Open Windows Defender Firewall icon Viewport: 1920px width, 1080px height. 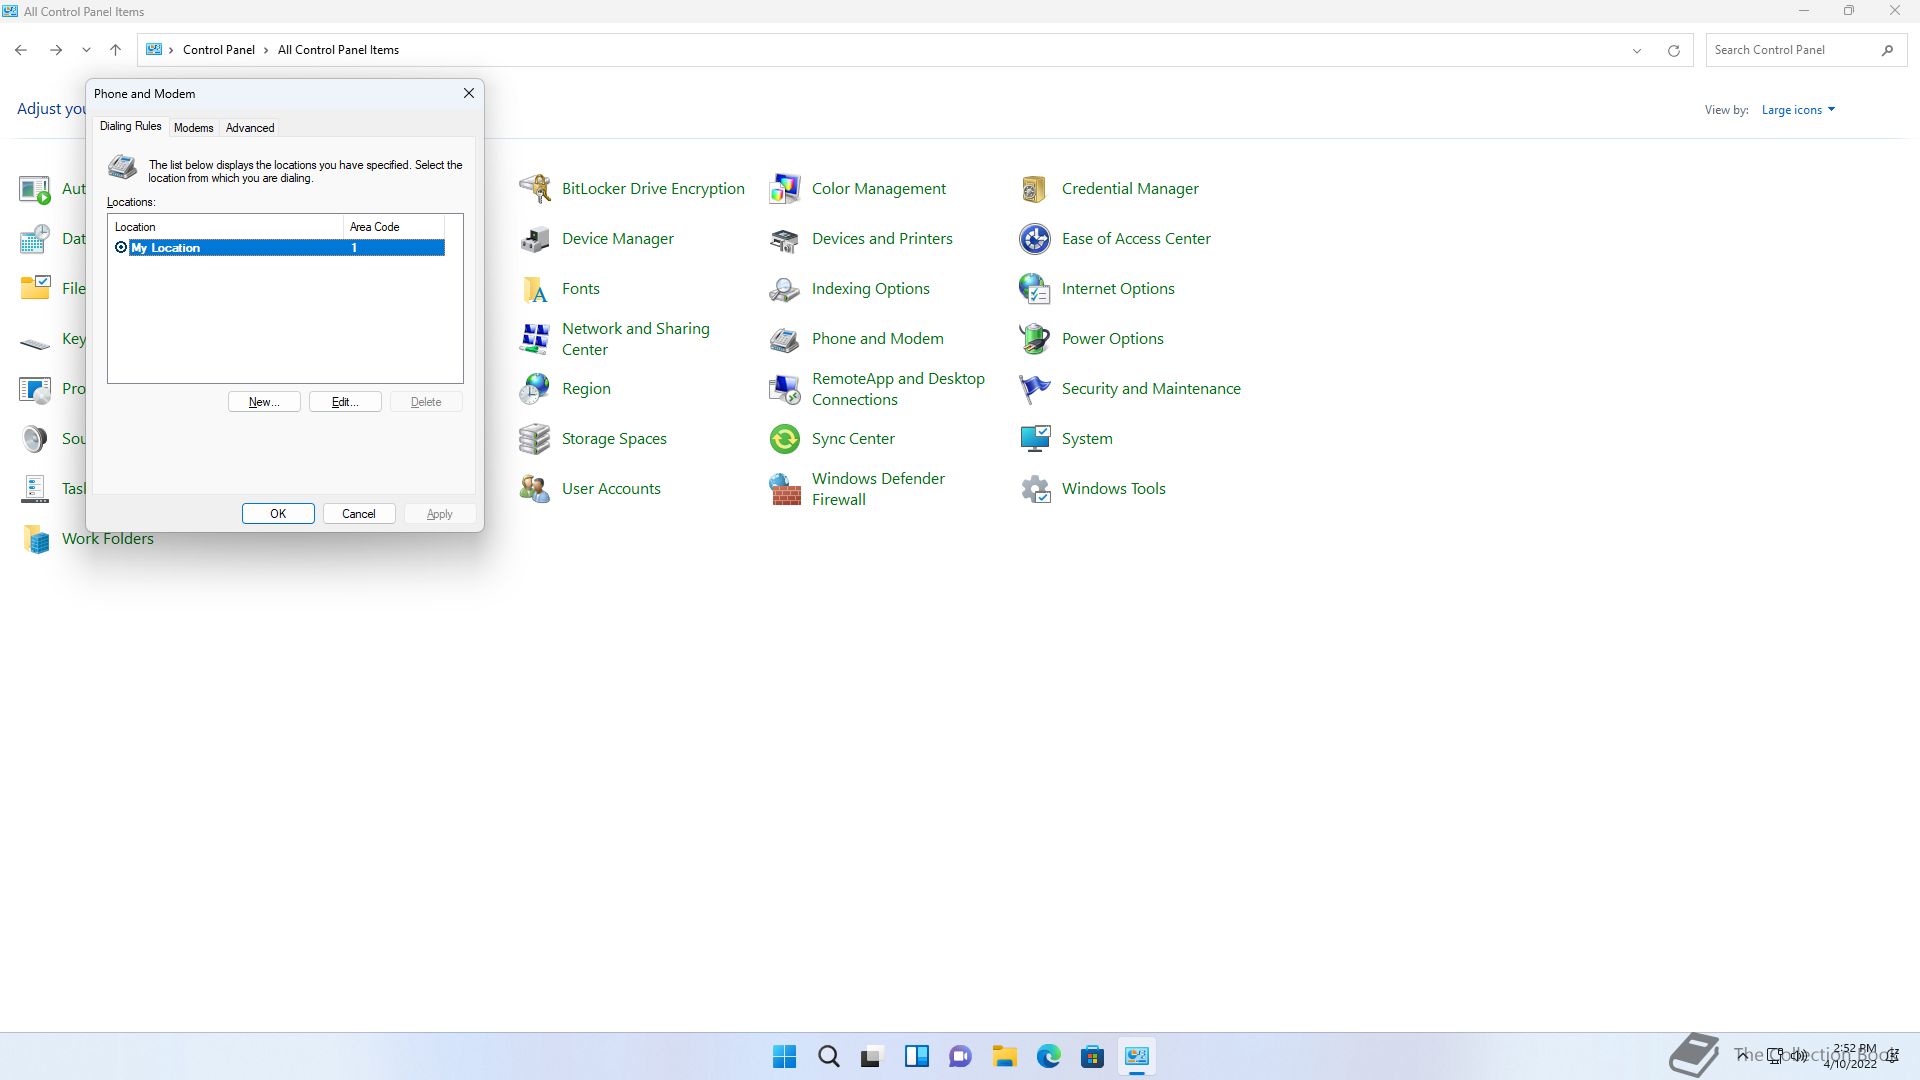tap(785, 488)
